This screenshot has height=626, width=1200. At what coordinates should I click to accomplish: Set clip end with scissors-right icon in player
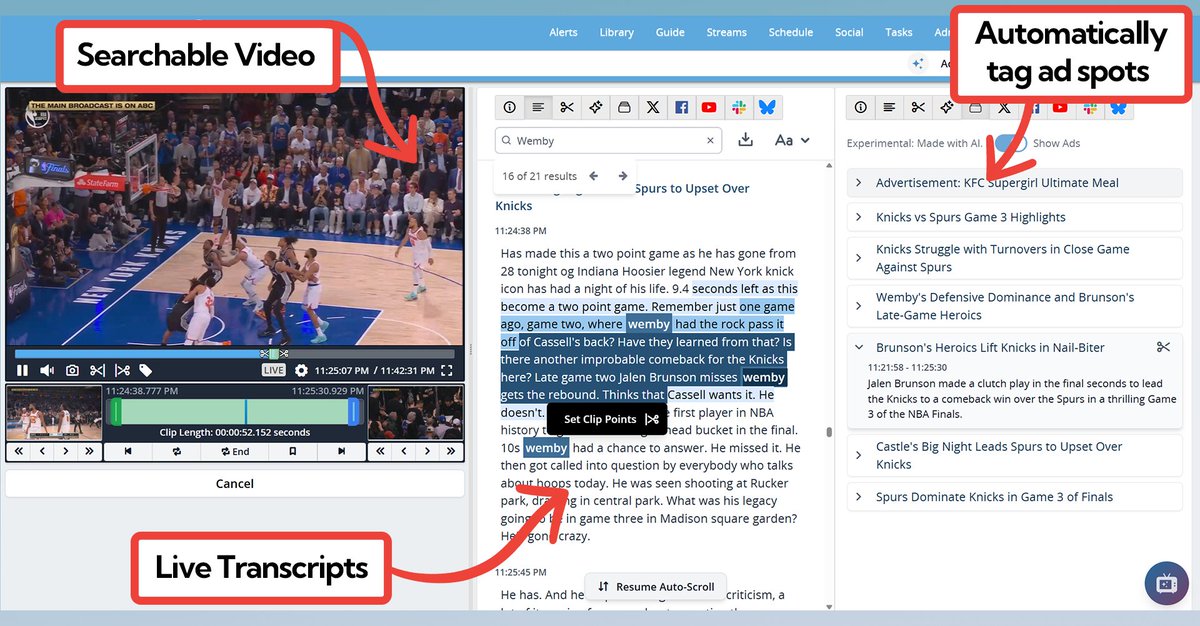[122, 370]
